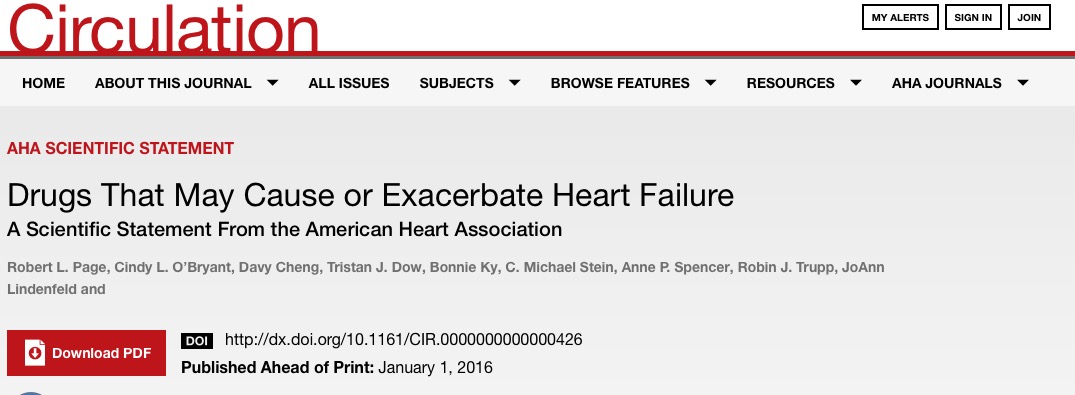This screenshot has width=1075, height=395.
Task: Click the My Alerts button
Action: pyautogui.click(x=900, y=17)
